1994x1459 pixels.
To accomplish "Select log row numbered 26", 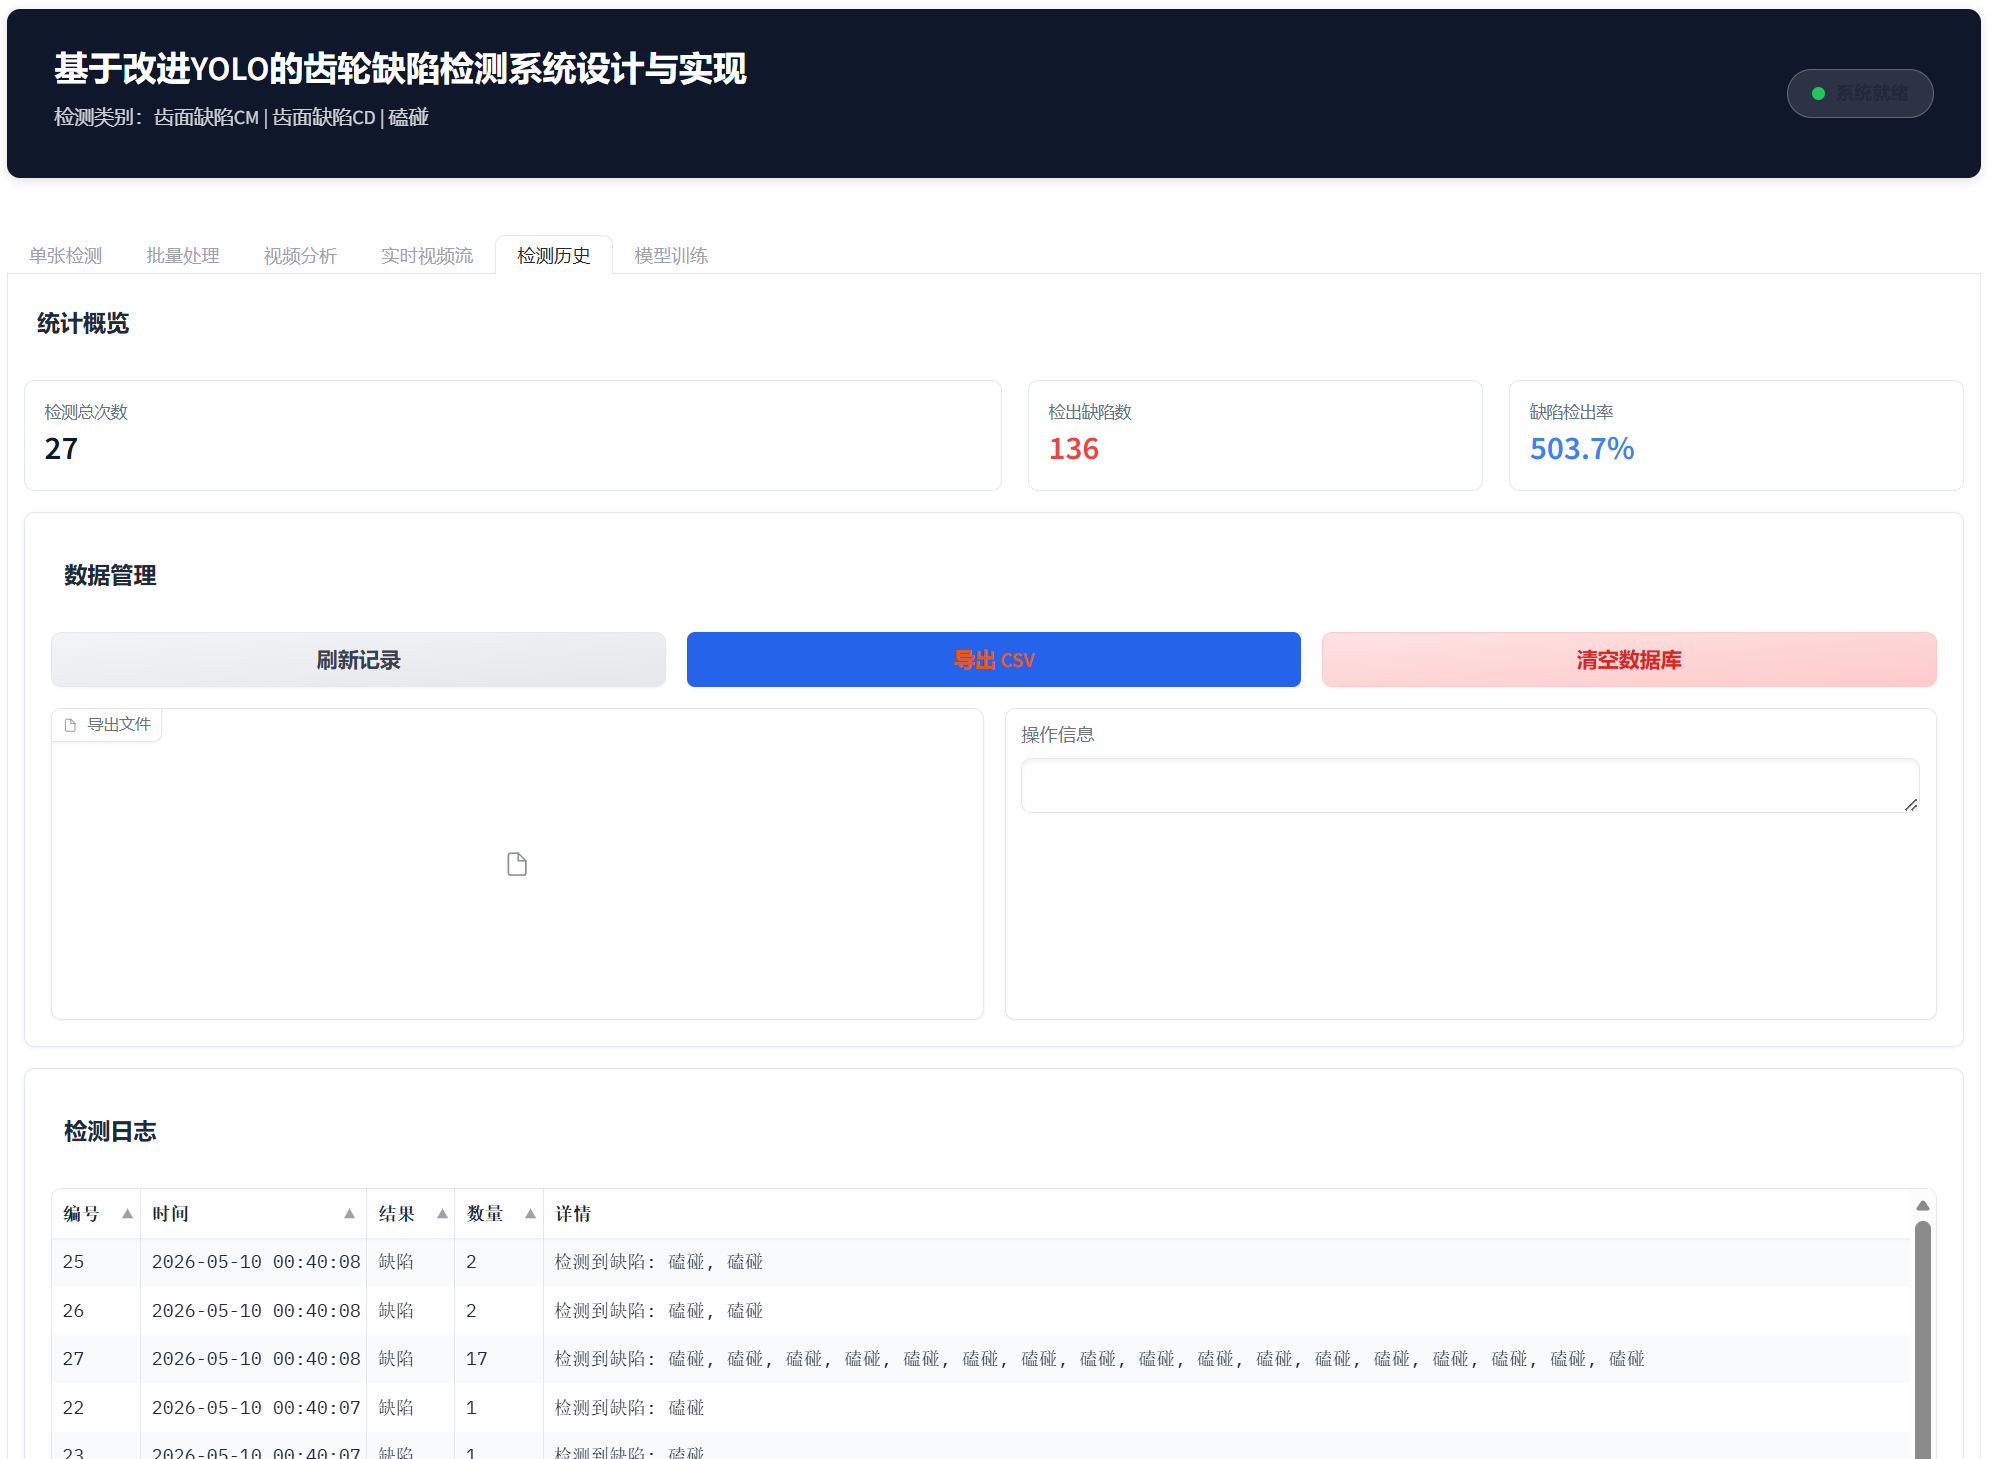I will pyautogui.click(x=982, y=1311).
